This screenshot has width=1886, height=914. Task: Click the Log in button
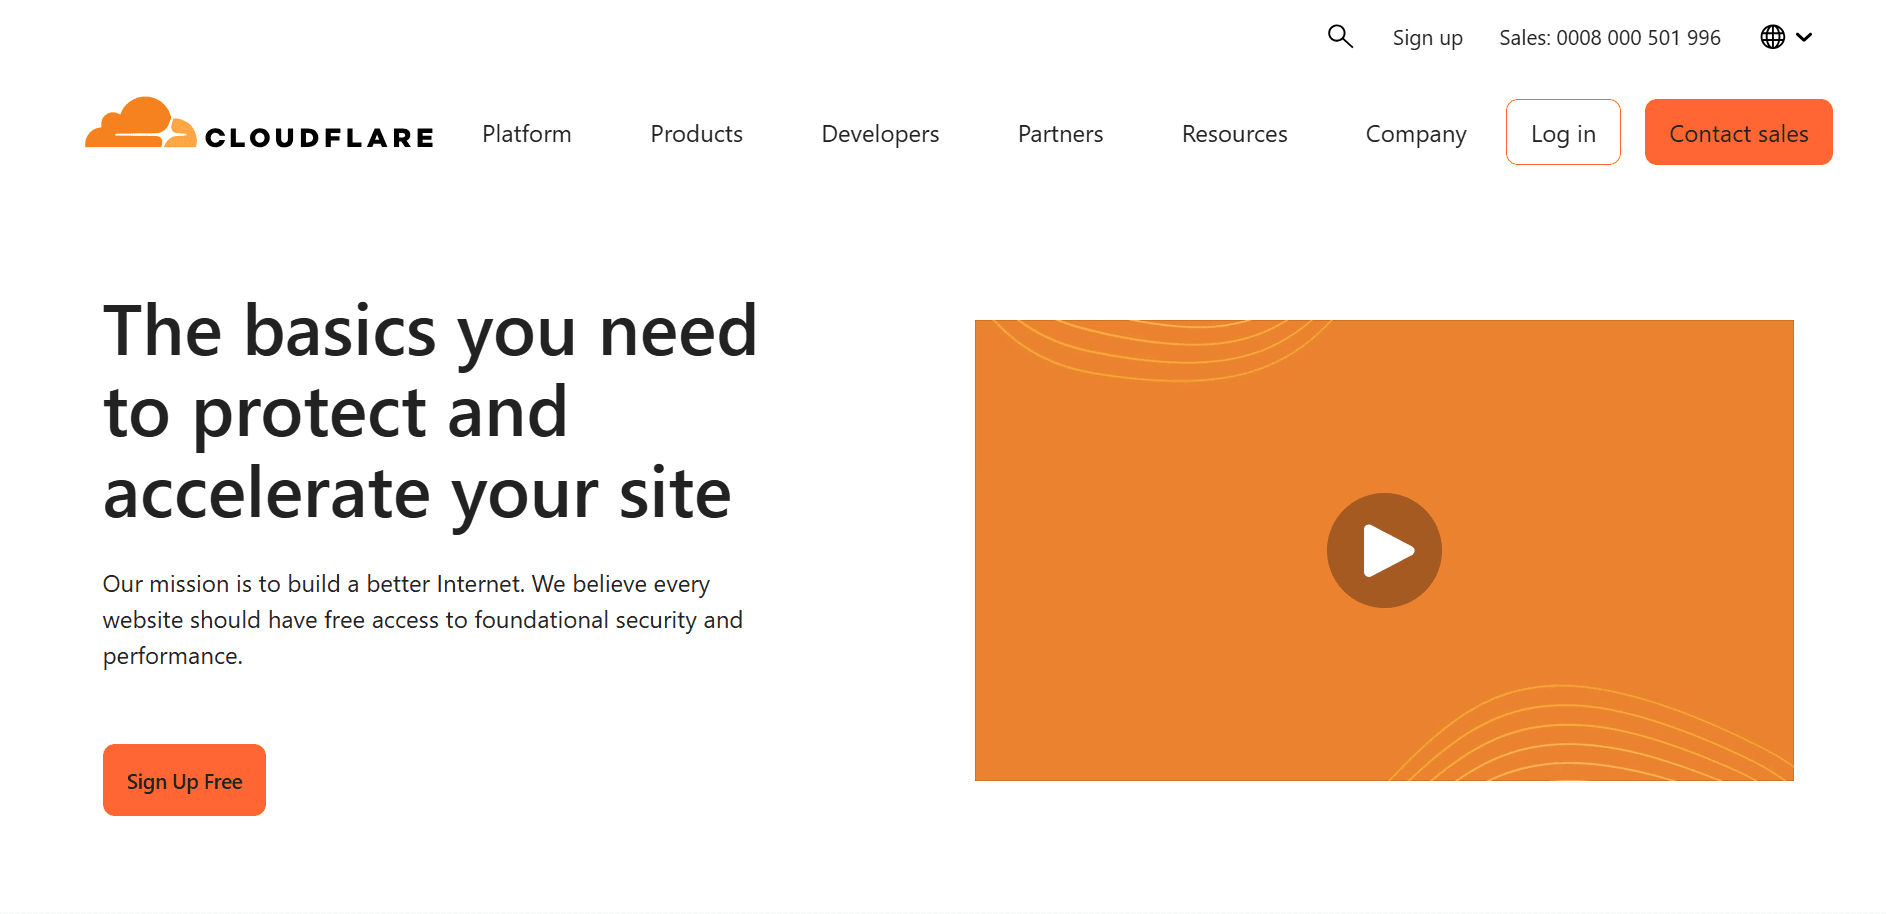point(1563,132)
